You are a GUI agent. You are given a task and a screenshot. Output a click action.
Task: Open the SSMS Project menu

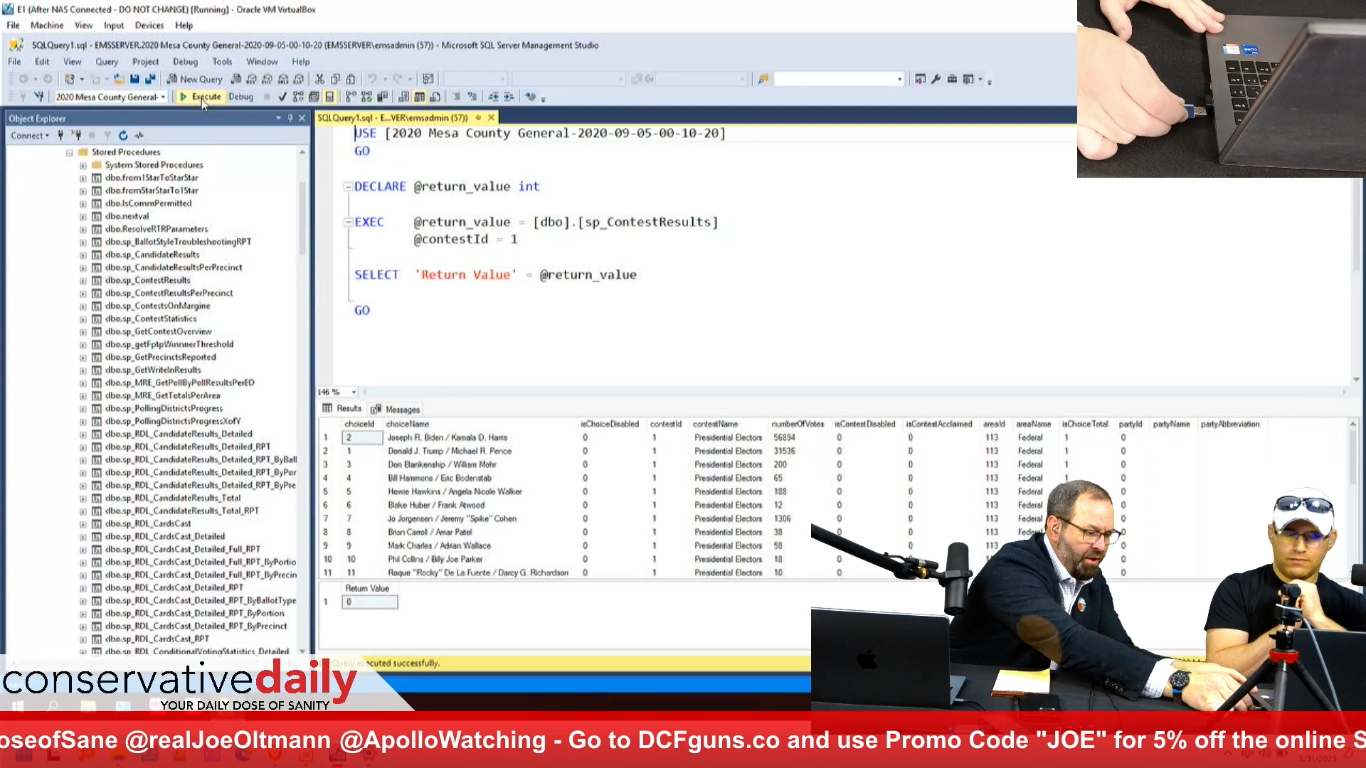click(146, 62)
